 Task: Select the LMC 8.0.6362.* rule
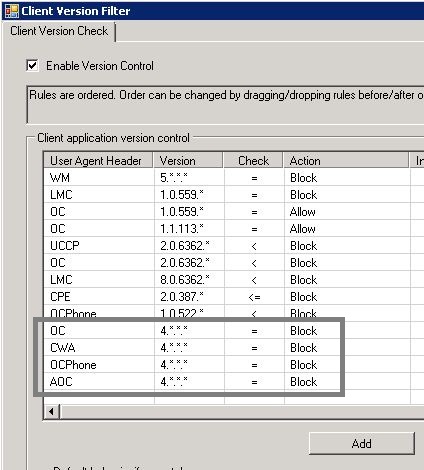pos(233,280)
